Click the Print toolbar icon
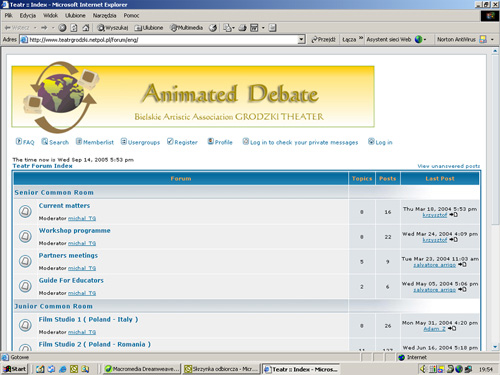This screenshot has height=375, width=500. coord(243,28)
